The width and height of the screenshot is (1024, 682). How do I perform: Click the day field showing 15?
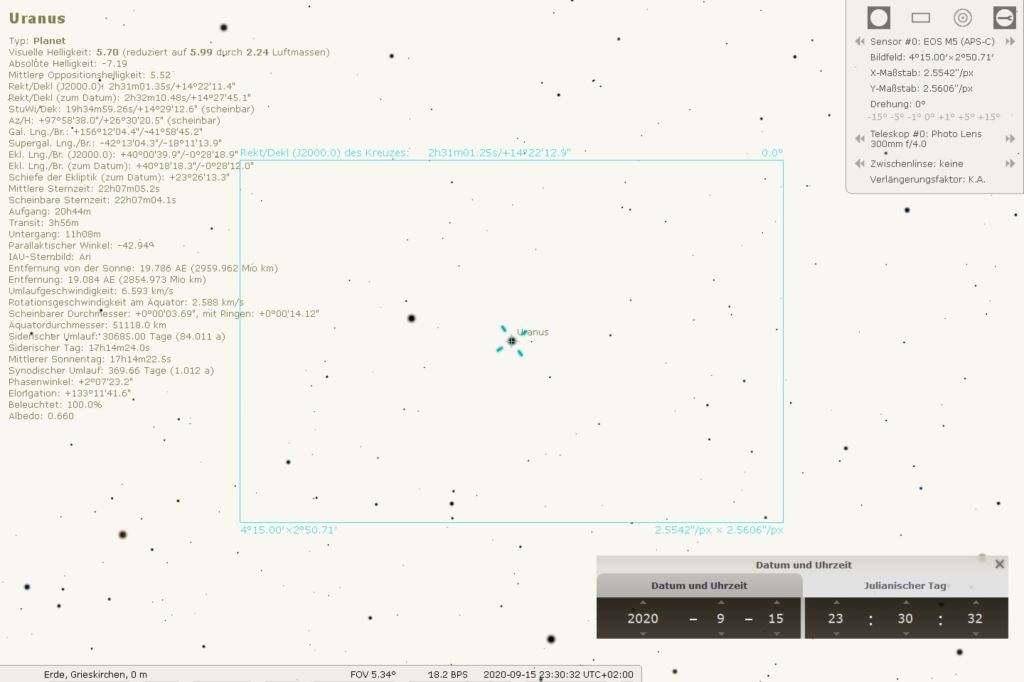(774, 618)
